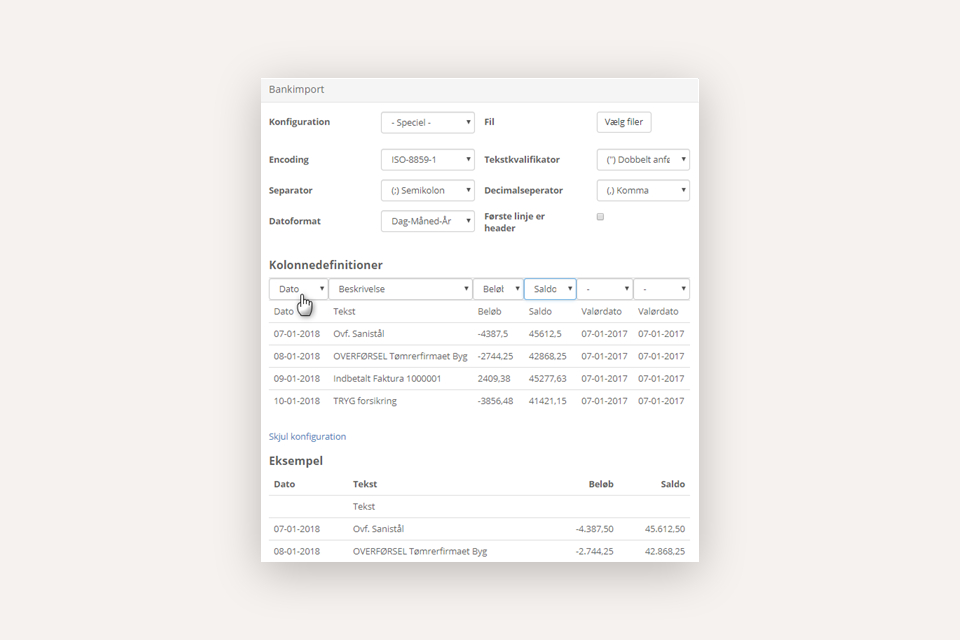960x640 pixels.
Task: Click the Skjul konfiguration link
Action: pos(307,437)
